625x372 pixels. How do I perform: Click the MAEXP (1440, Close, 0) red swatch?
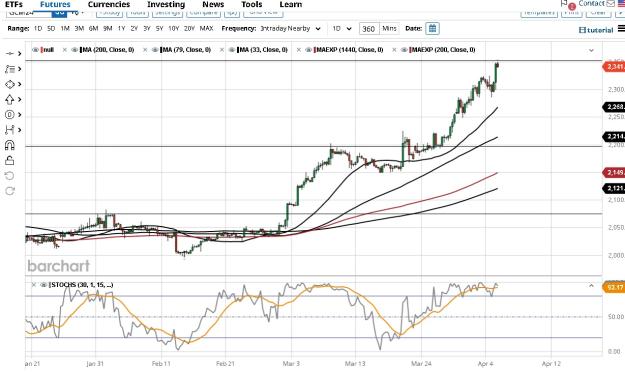[x=315, y=50]
